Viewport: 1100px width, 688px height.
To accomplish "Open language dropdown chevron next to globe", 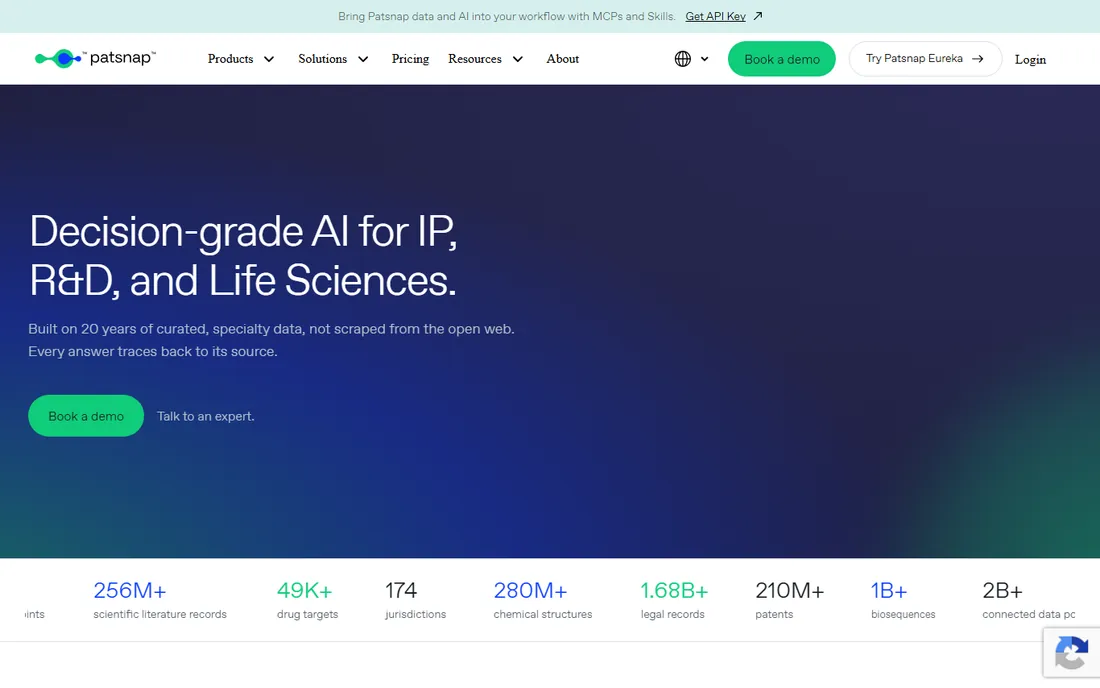I will pyautogui.click(x=704, y=60).
